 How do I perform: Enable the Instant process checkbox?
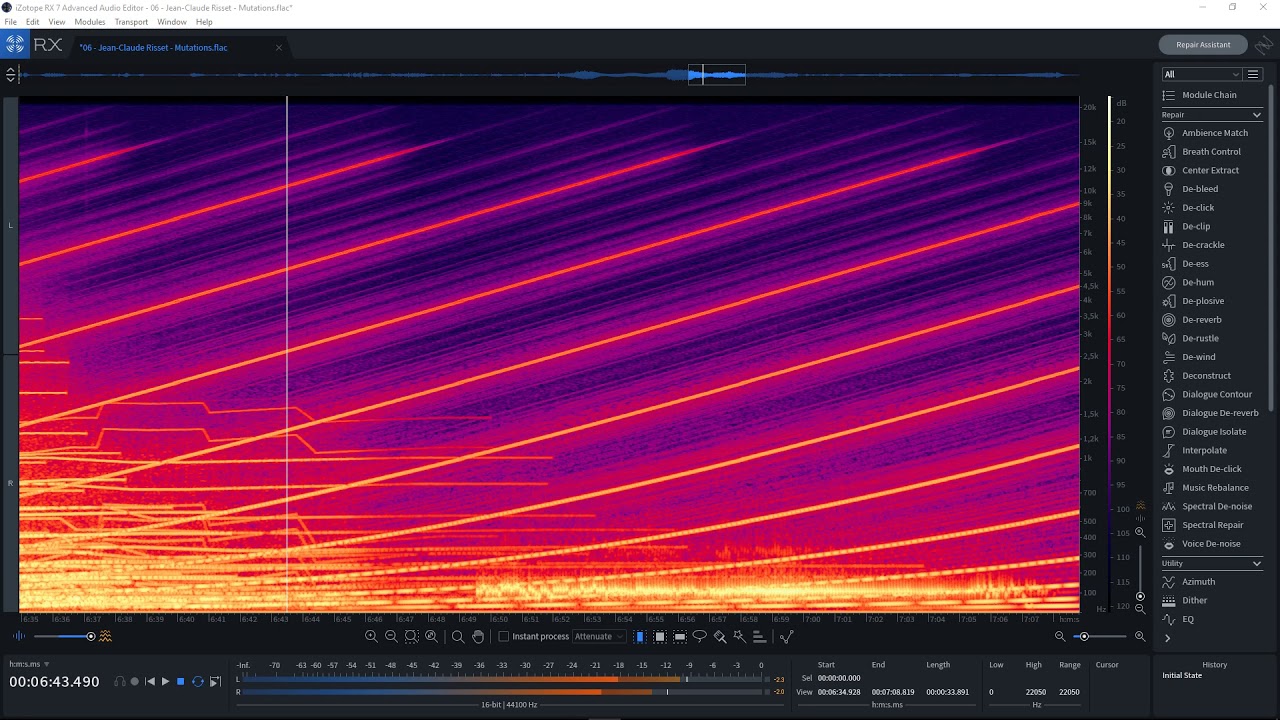(x=504, y=636)
